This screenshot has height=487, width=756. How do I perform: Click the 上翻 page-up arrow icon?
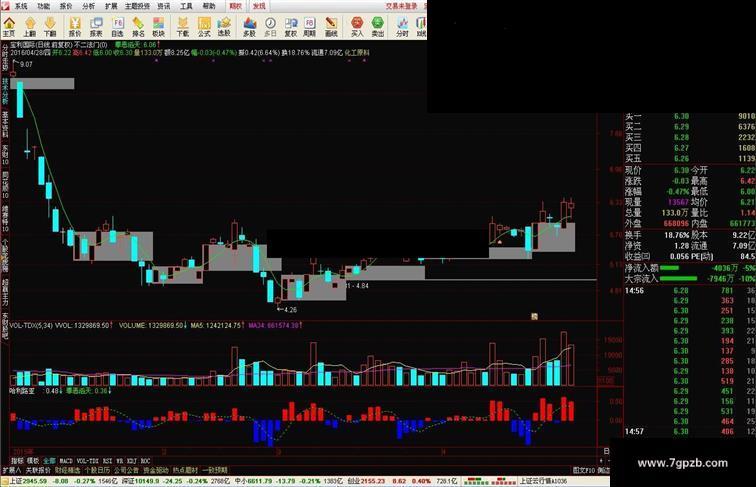coord(29,27)
